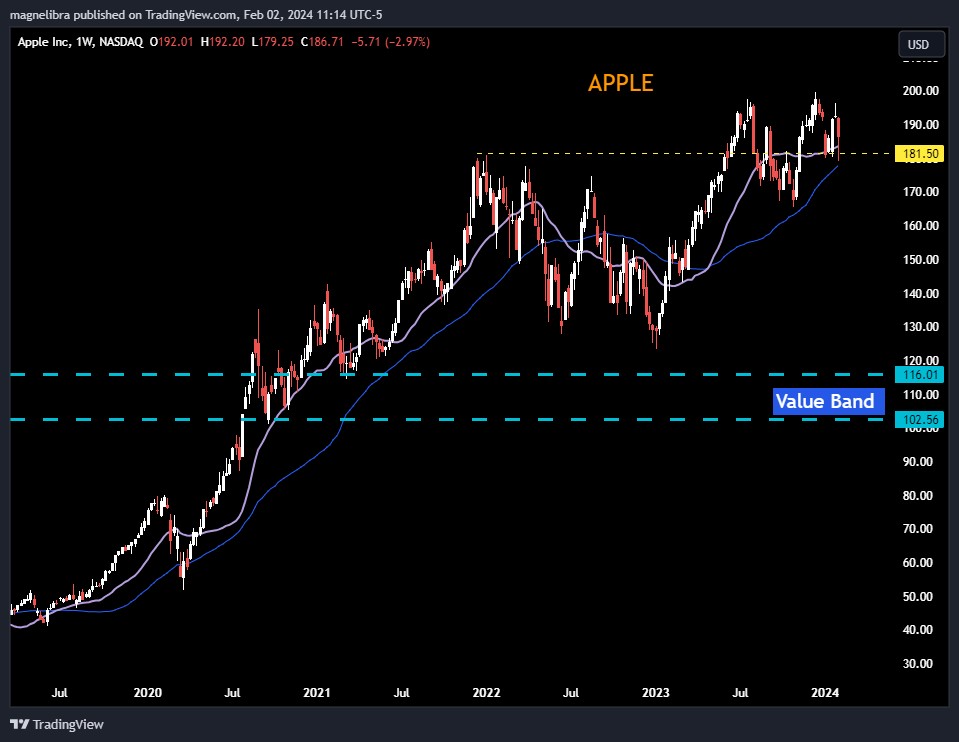Click the 2022 time axis label
959x742 pixels.
click(486, 692)
